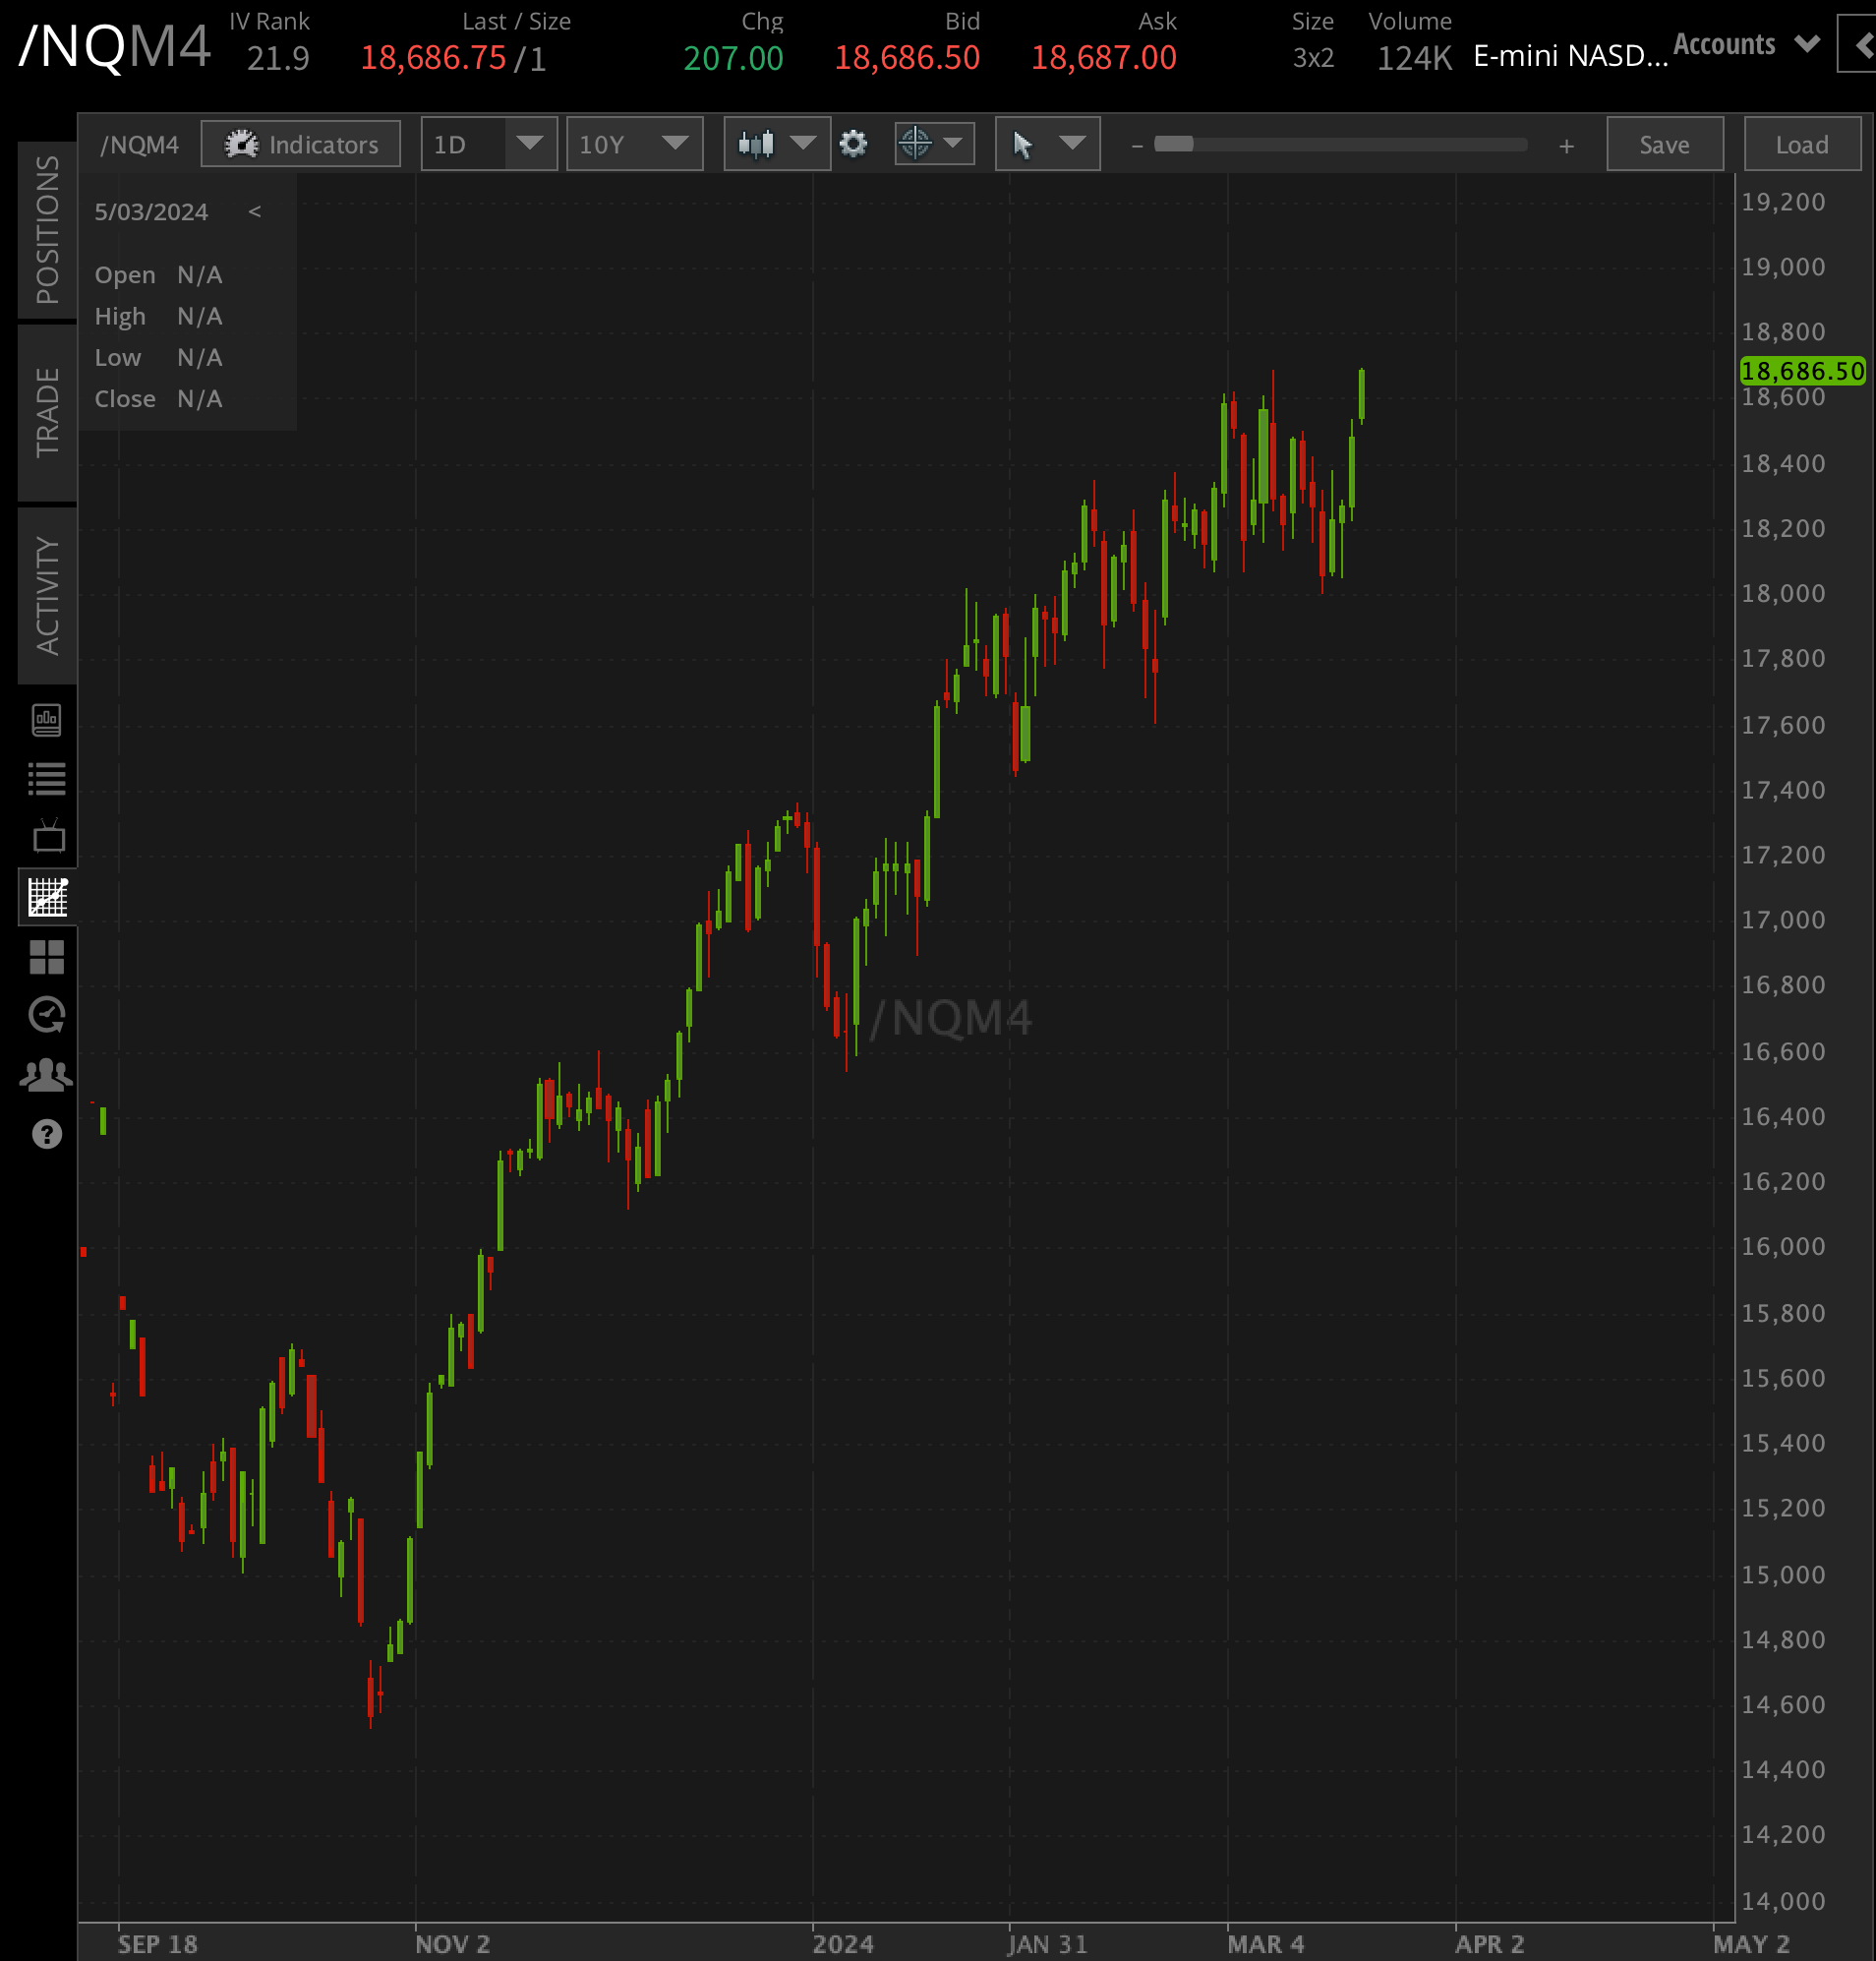Open the widgets grid icon in sidebar
The image size is (1876, 1961).
pyautogui.click(x=47, y=958)
